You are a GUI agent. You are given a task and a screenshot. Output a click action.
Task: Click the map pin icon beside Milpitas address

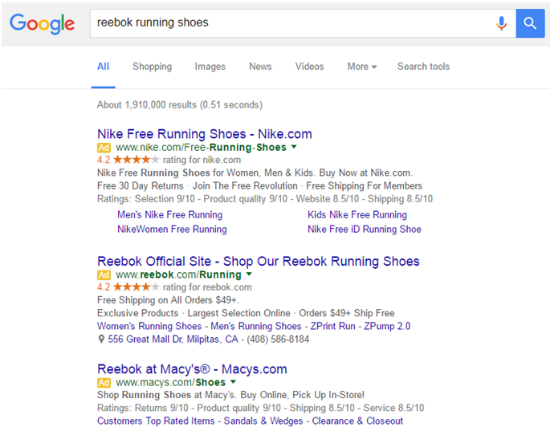click(101, 339)
